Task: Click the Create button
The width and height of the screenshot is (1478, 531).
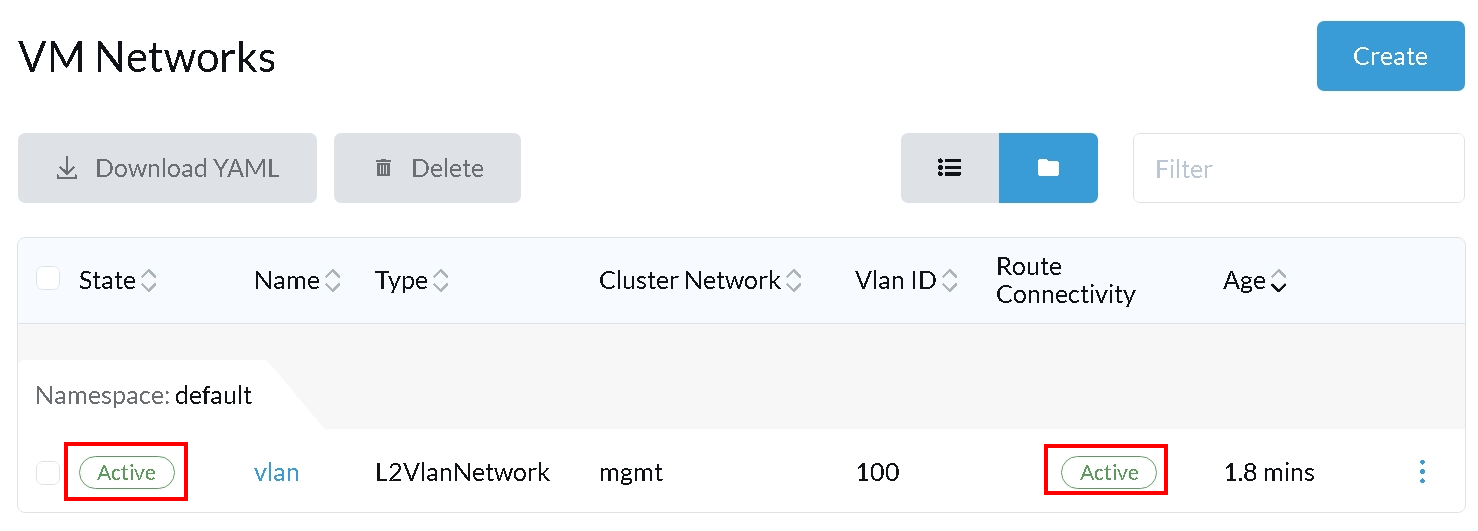Action: coord(1390,56)
